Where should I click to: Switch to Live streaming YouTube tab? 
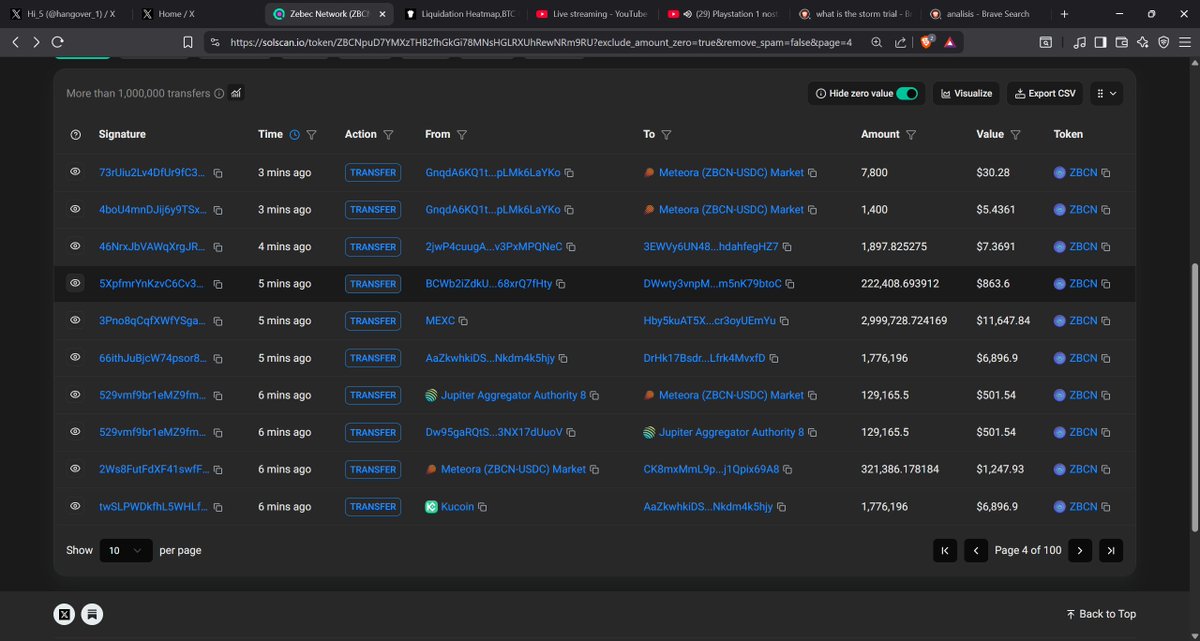coord(590,14)
